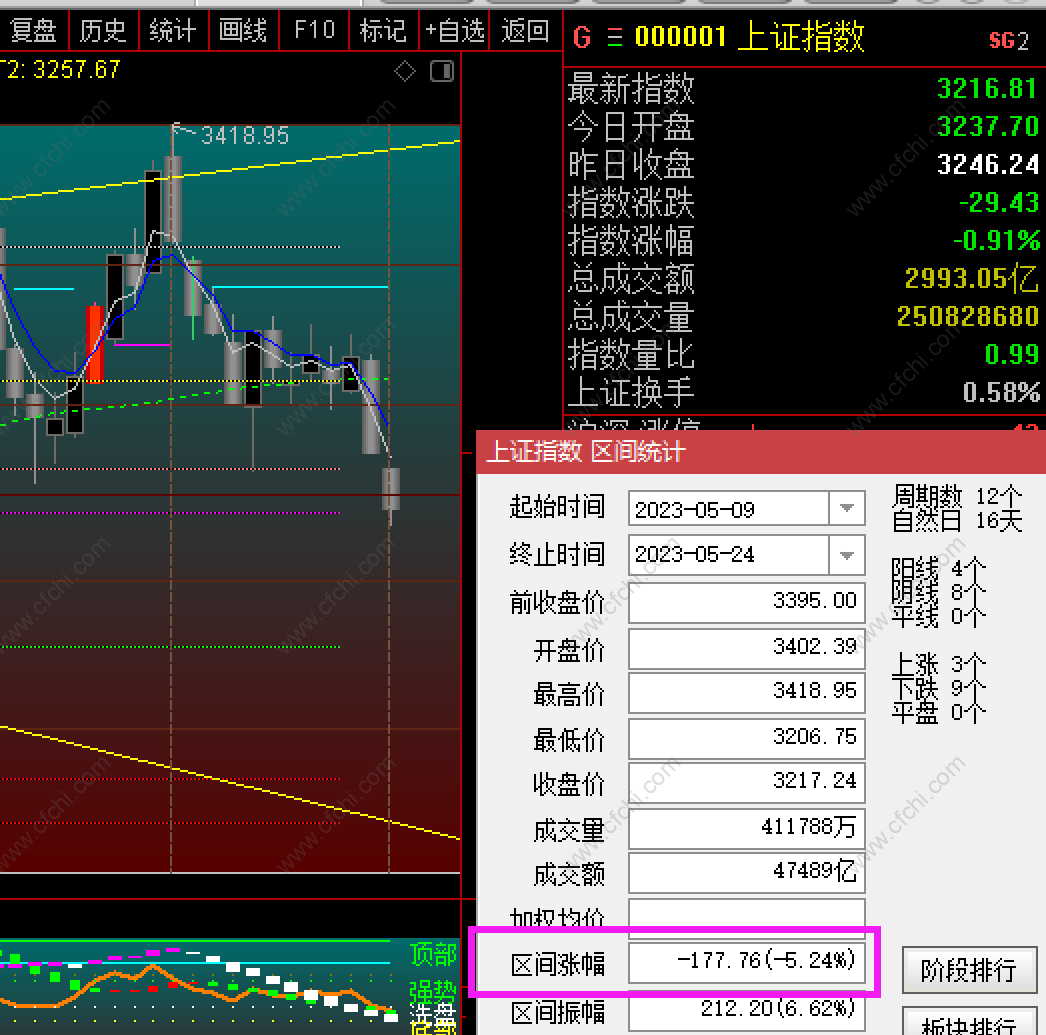The height and width of the screenshot is (1035, 1046).
Task: Click the 自然日 16天 statistic
Action: 957,521
